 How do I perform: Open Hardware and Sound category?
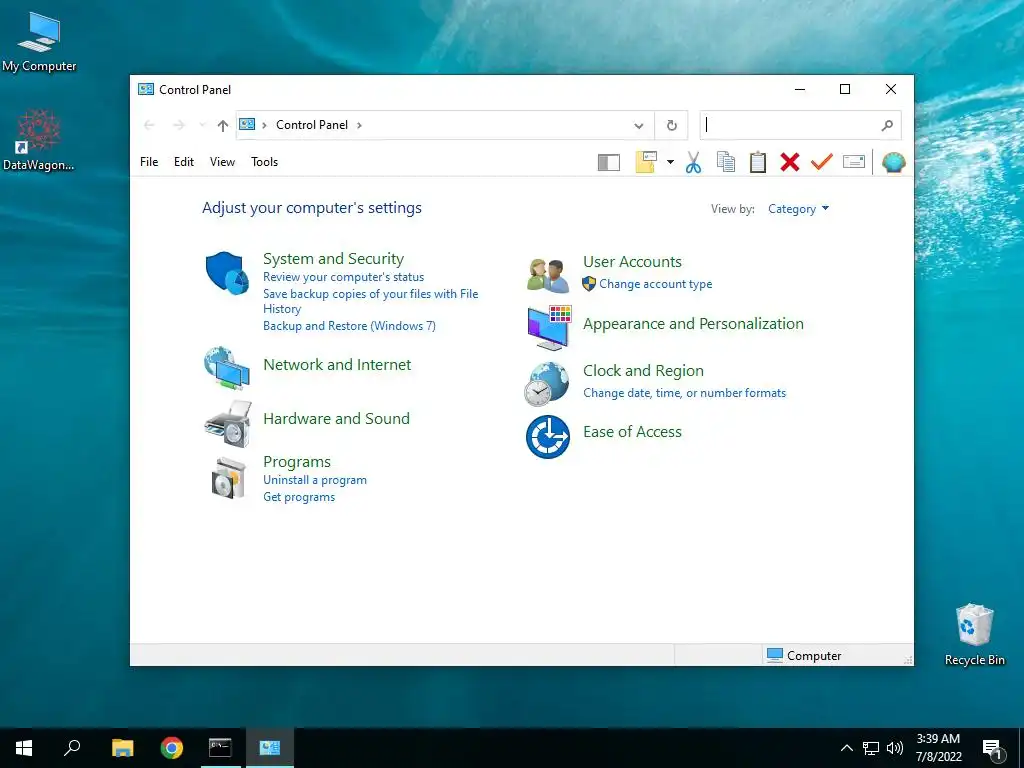(x=336, y=419)
